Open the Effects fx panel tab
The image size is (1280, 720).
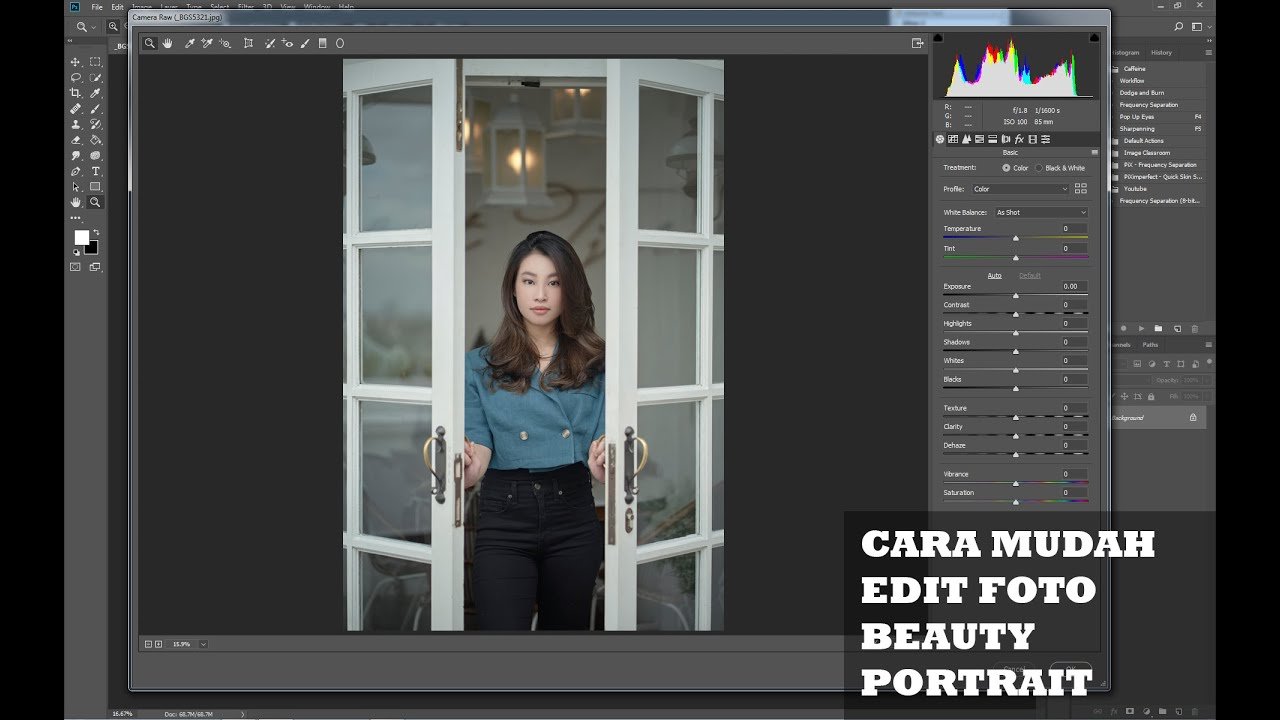(1019, 139)
